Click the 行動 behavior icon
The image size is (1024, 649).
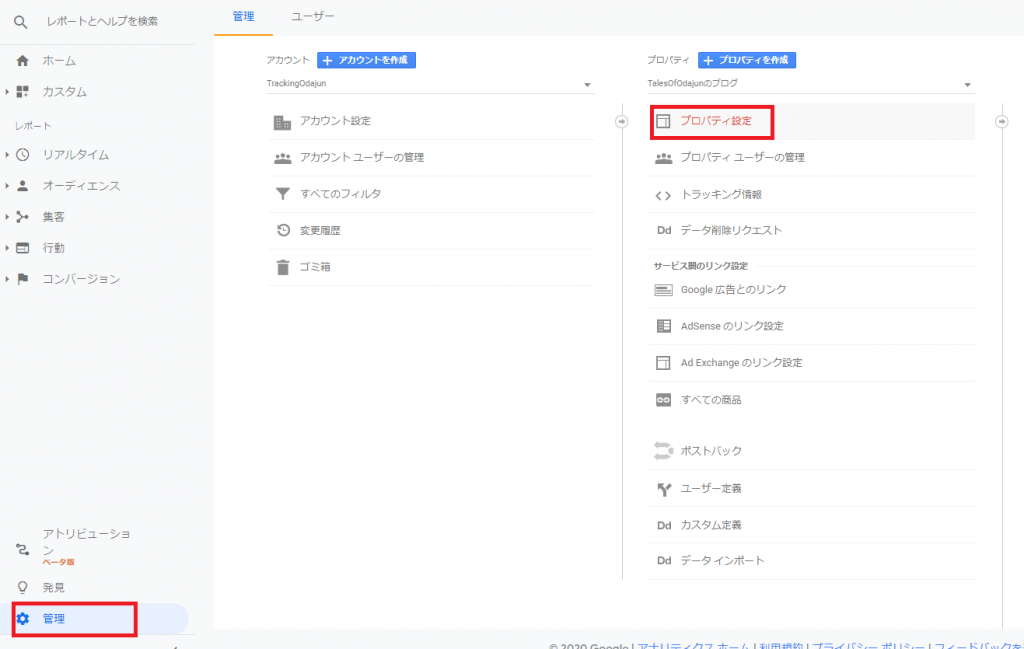[22, 248]
